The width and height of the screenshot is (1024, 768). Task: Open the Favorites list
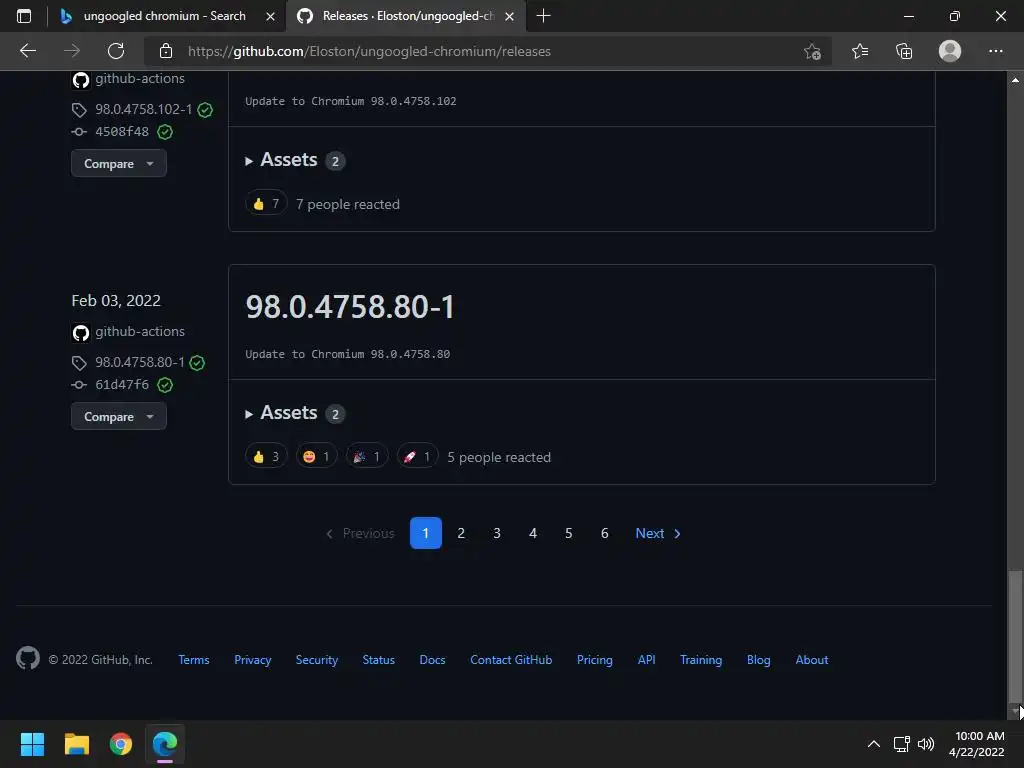(x=860, y=51)
